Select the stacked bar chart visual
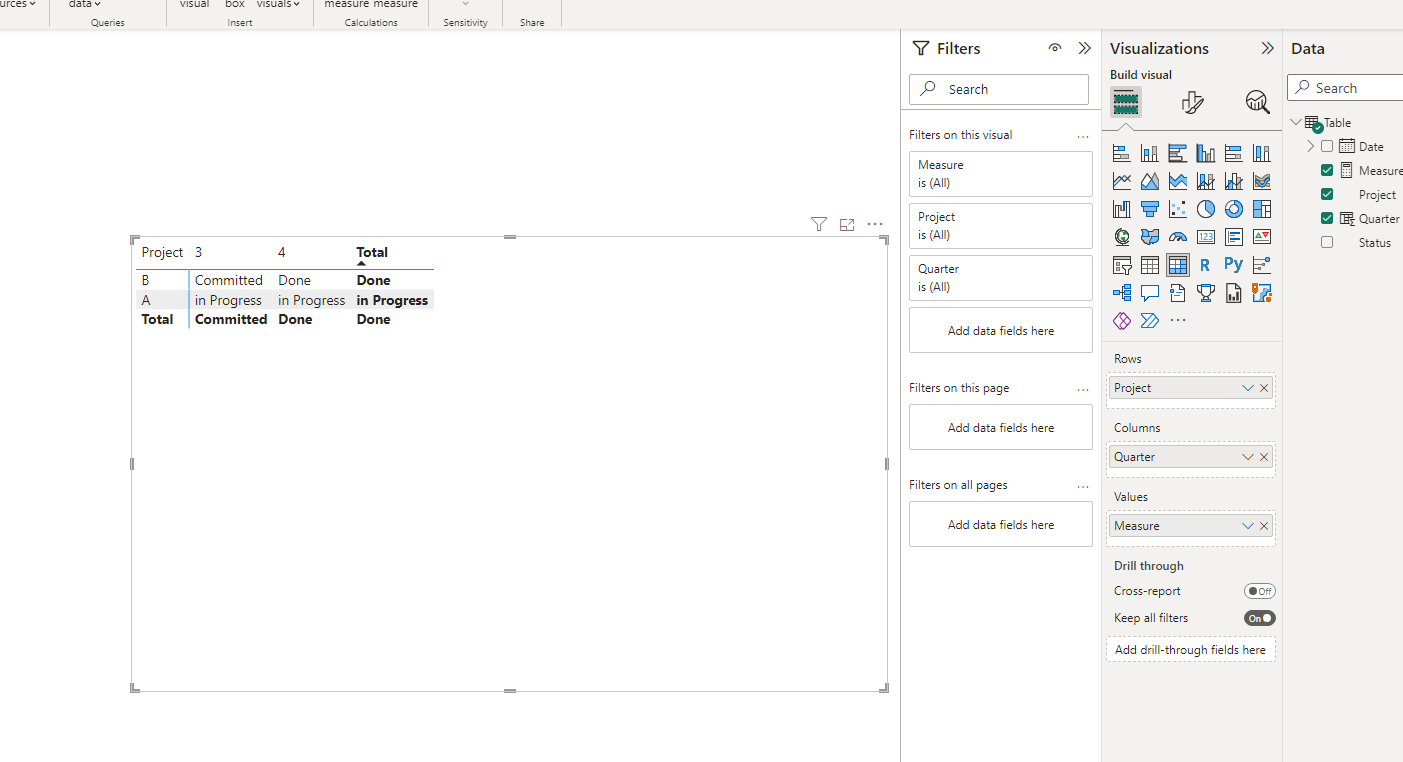The height and width of the screenshot is (762, 1403). coord(1122,154)
